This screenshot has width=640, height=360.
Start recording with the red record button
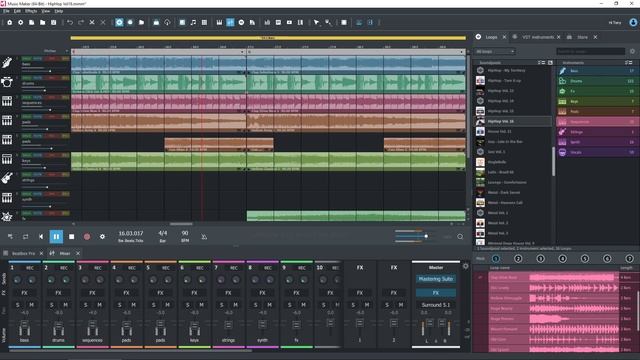point(87,236)
